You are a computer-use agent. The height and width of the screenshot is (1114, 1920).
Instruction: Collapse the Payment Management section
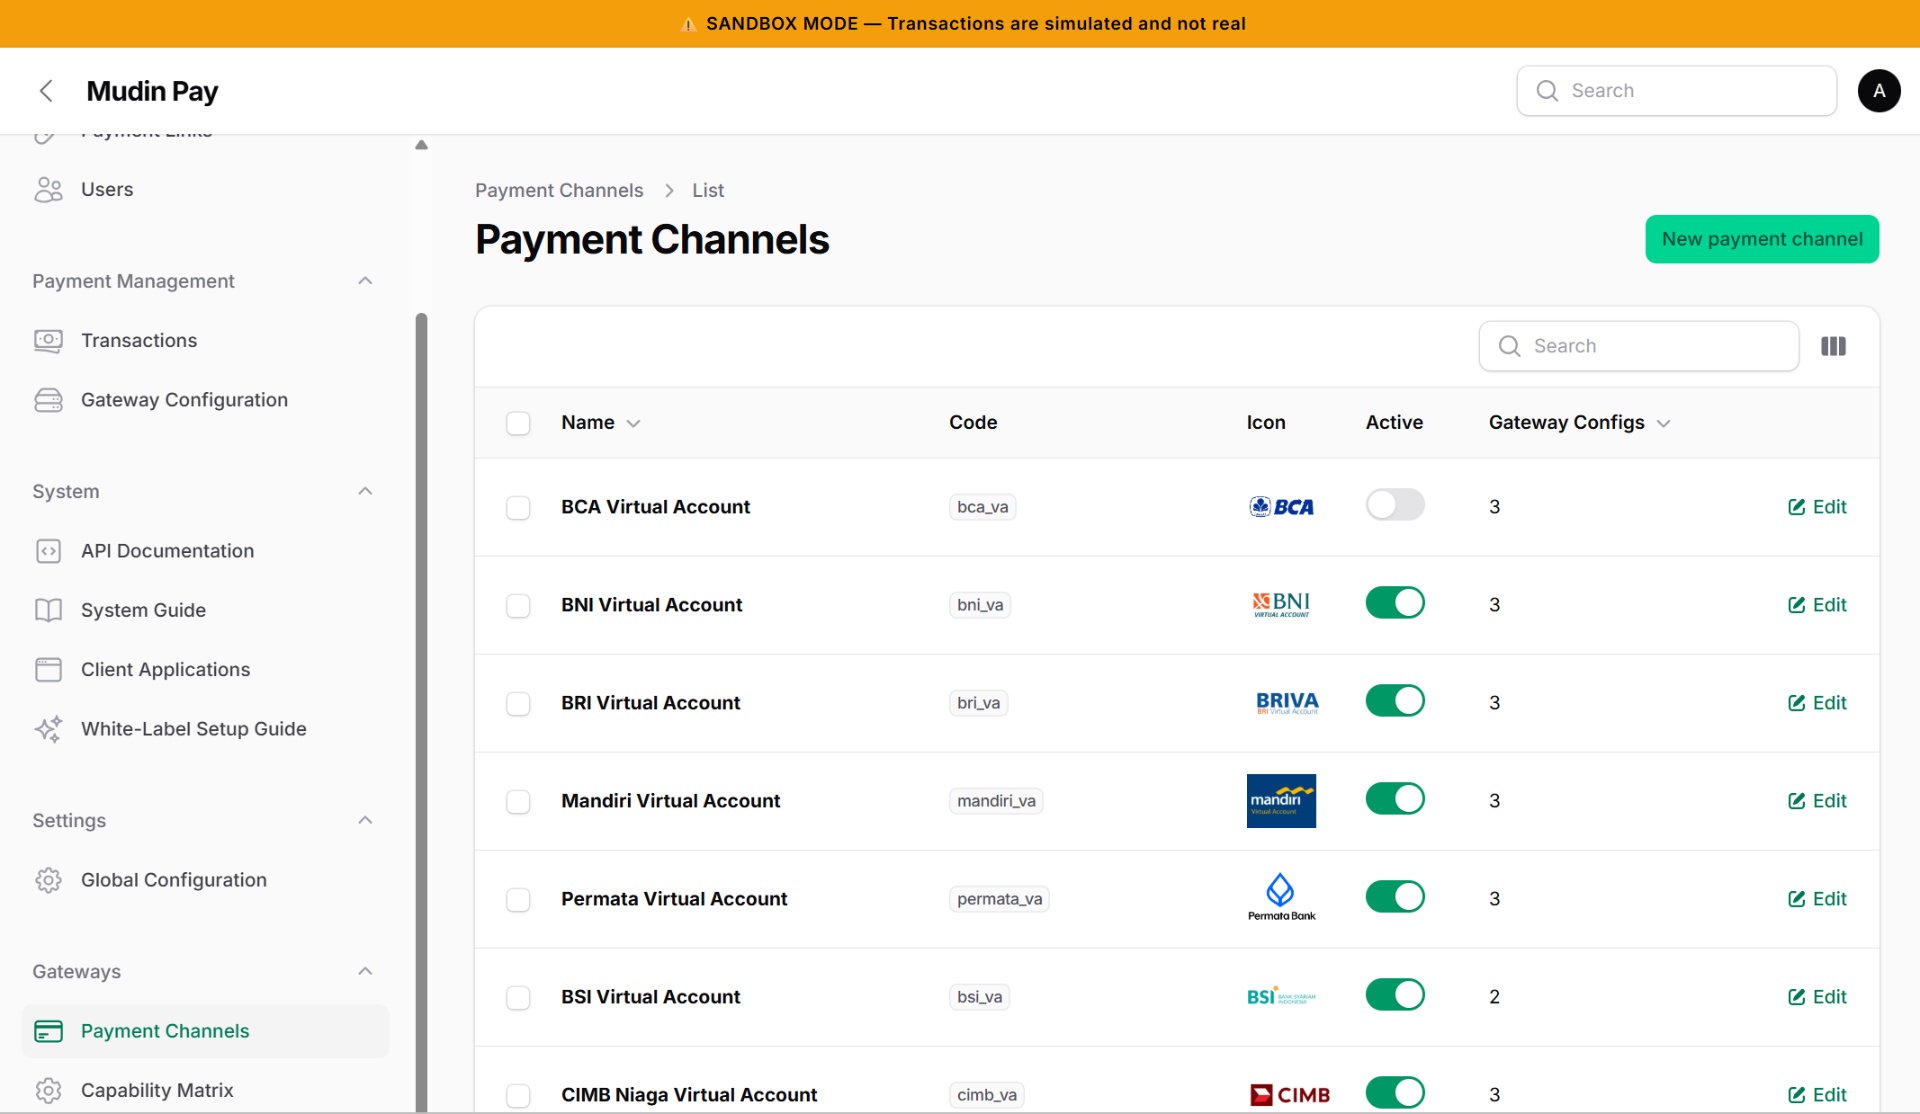tap(365, 281)
